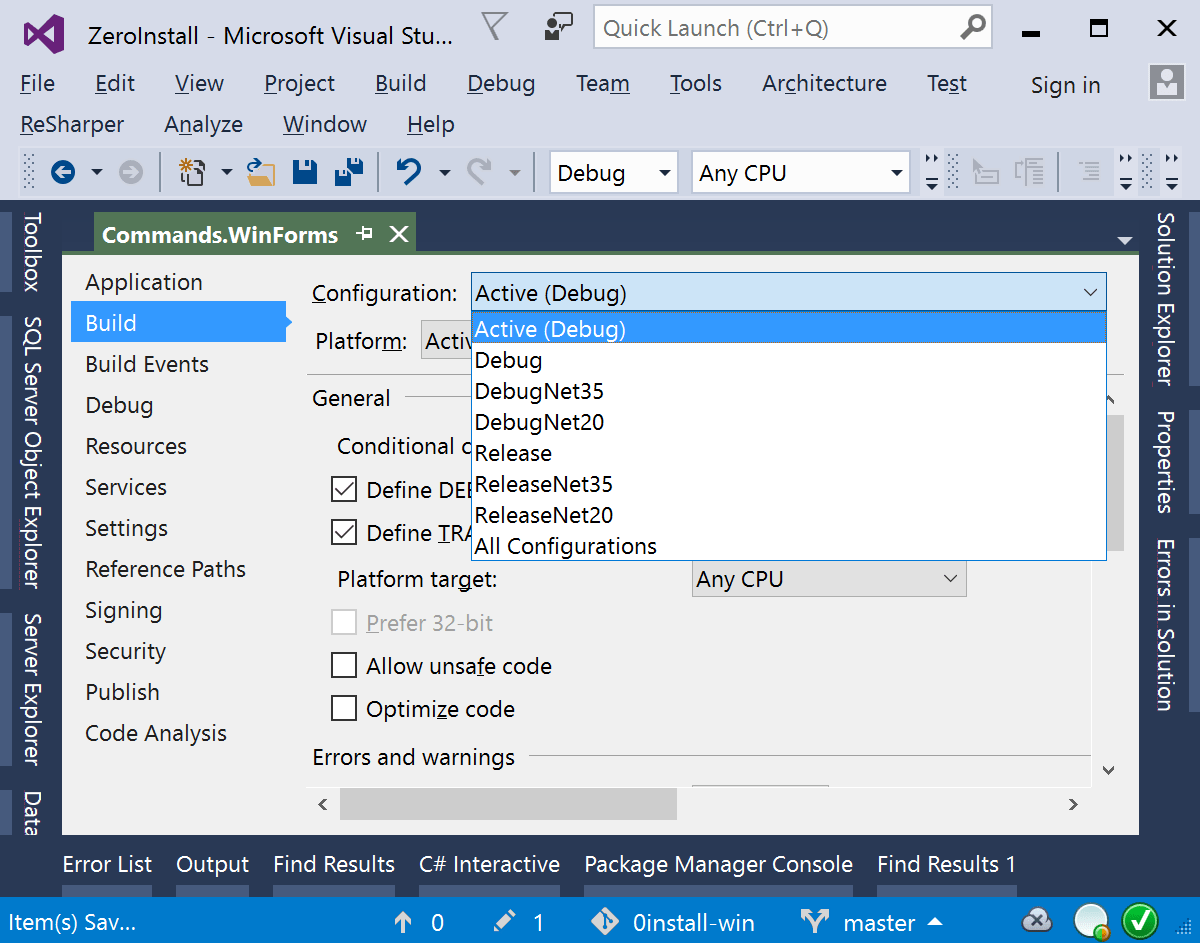1200x943 pixels.
Task: Click the cloud status bar icon
Action: tap(1038, 920)
